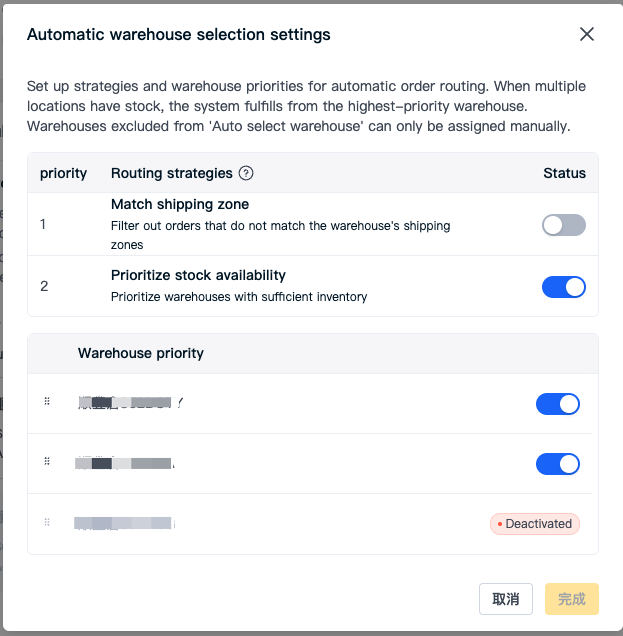
Task: Click the Deactivated status badge
Action: [x=535, y=524]
